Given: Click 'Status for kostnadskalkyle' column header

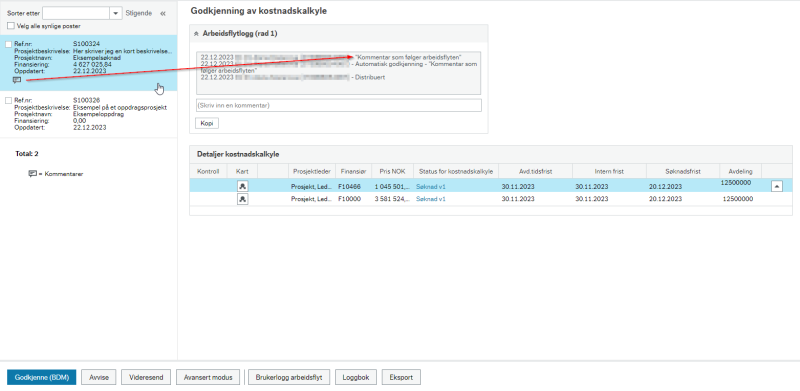Looking at the screenshot, I should point(456,172).
